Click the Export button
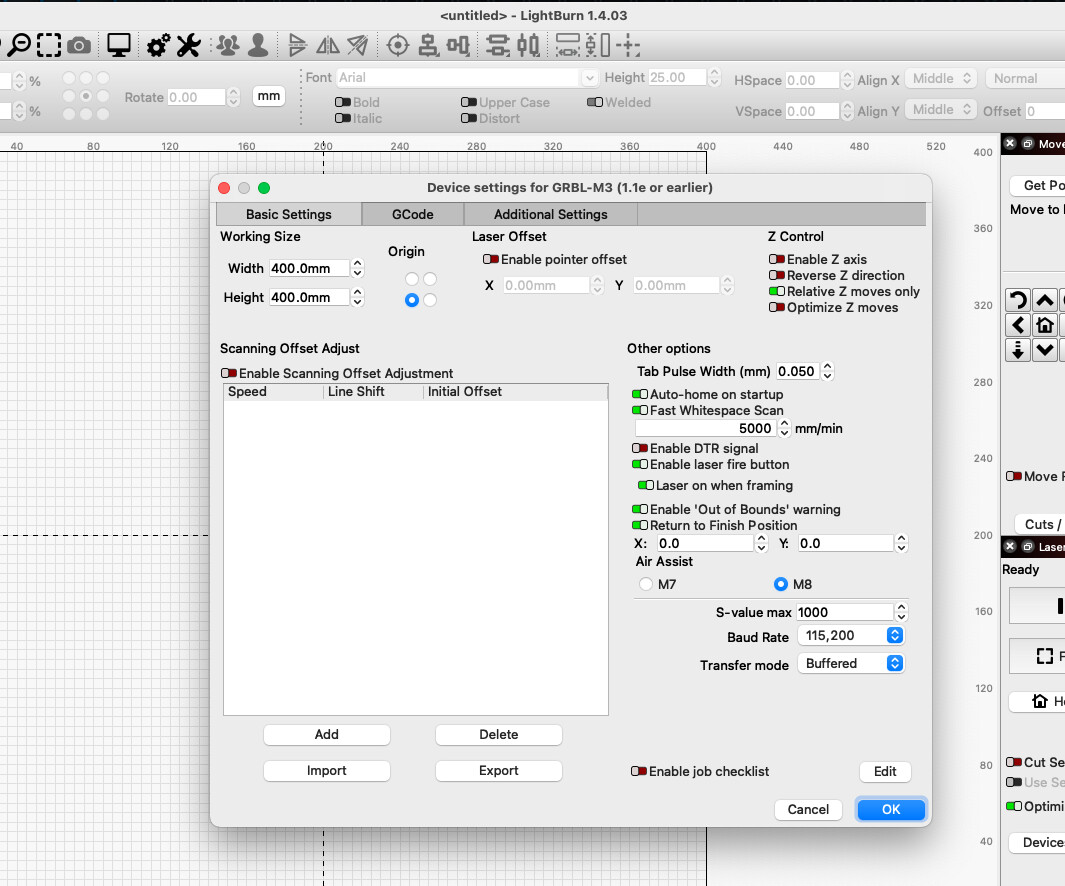The height and width of the screenshot is (886, 1065). (499, 770)
